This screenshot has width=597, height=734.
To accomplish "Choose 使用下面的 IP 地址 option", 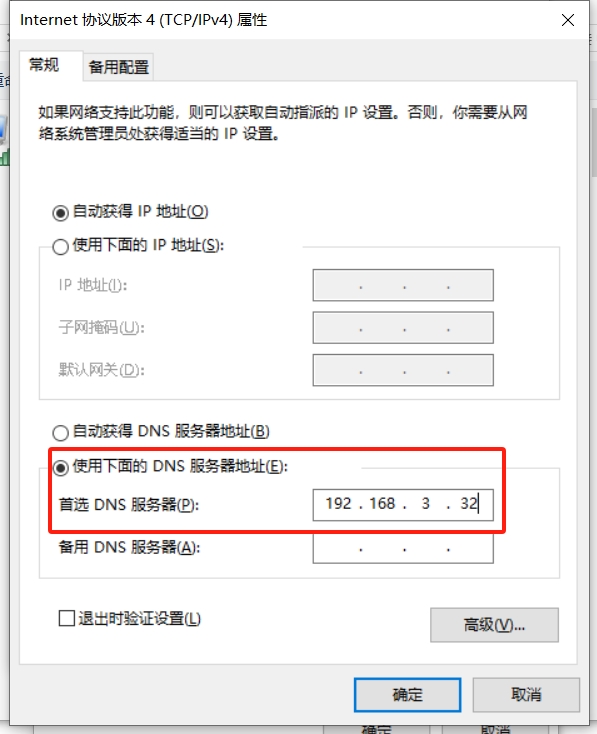I will (60, 246).
